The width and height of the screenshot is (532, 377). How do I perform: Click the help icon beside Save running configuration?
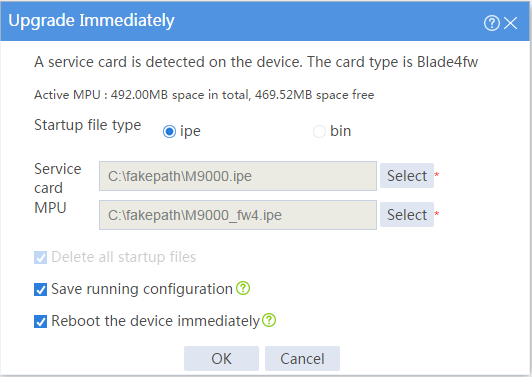[243, 288]
